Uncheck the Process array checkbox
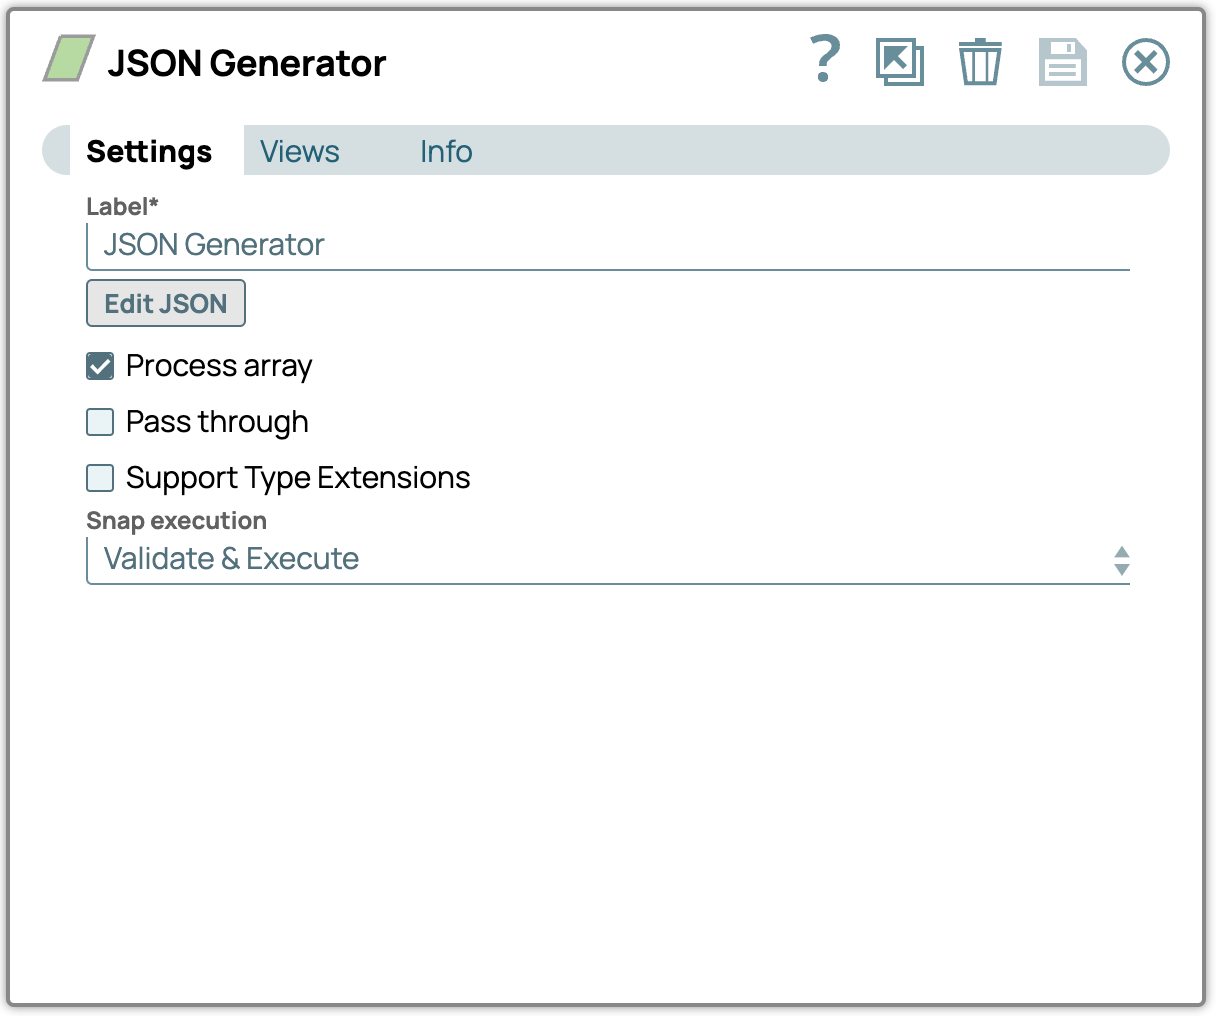 pyautogui.click(x=100, y=367)
